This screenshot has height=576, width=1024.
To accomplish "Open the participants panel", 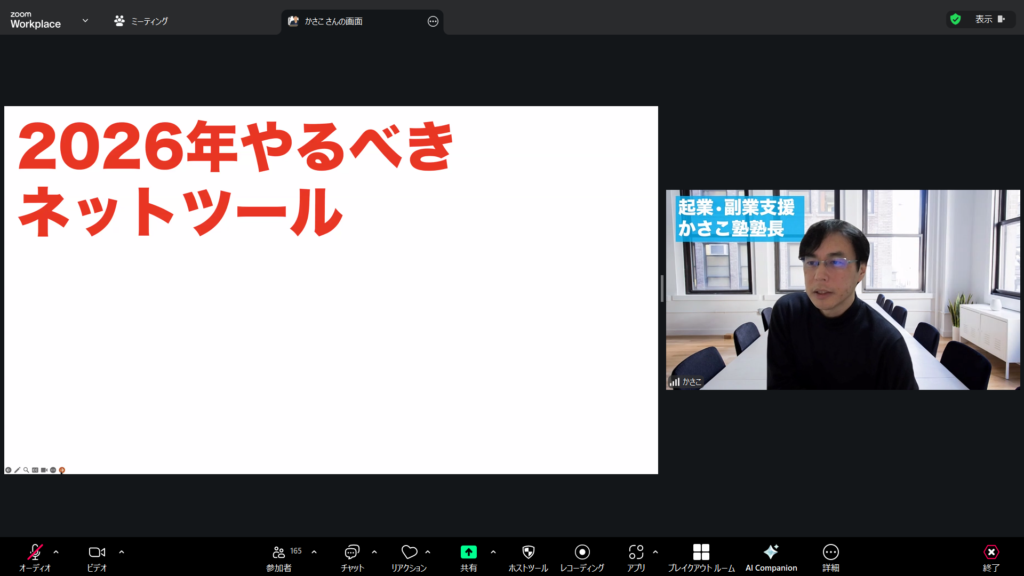I will coord(279,552).
